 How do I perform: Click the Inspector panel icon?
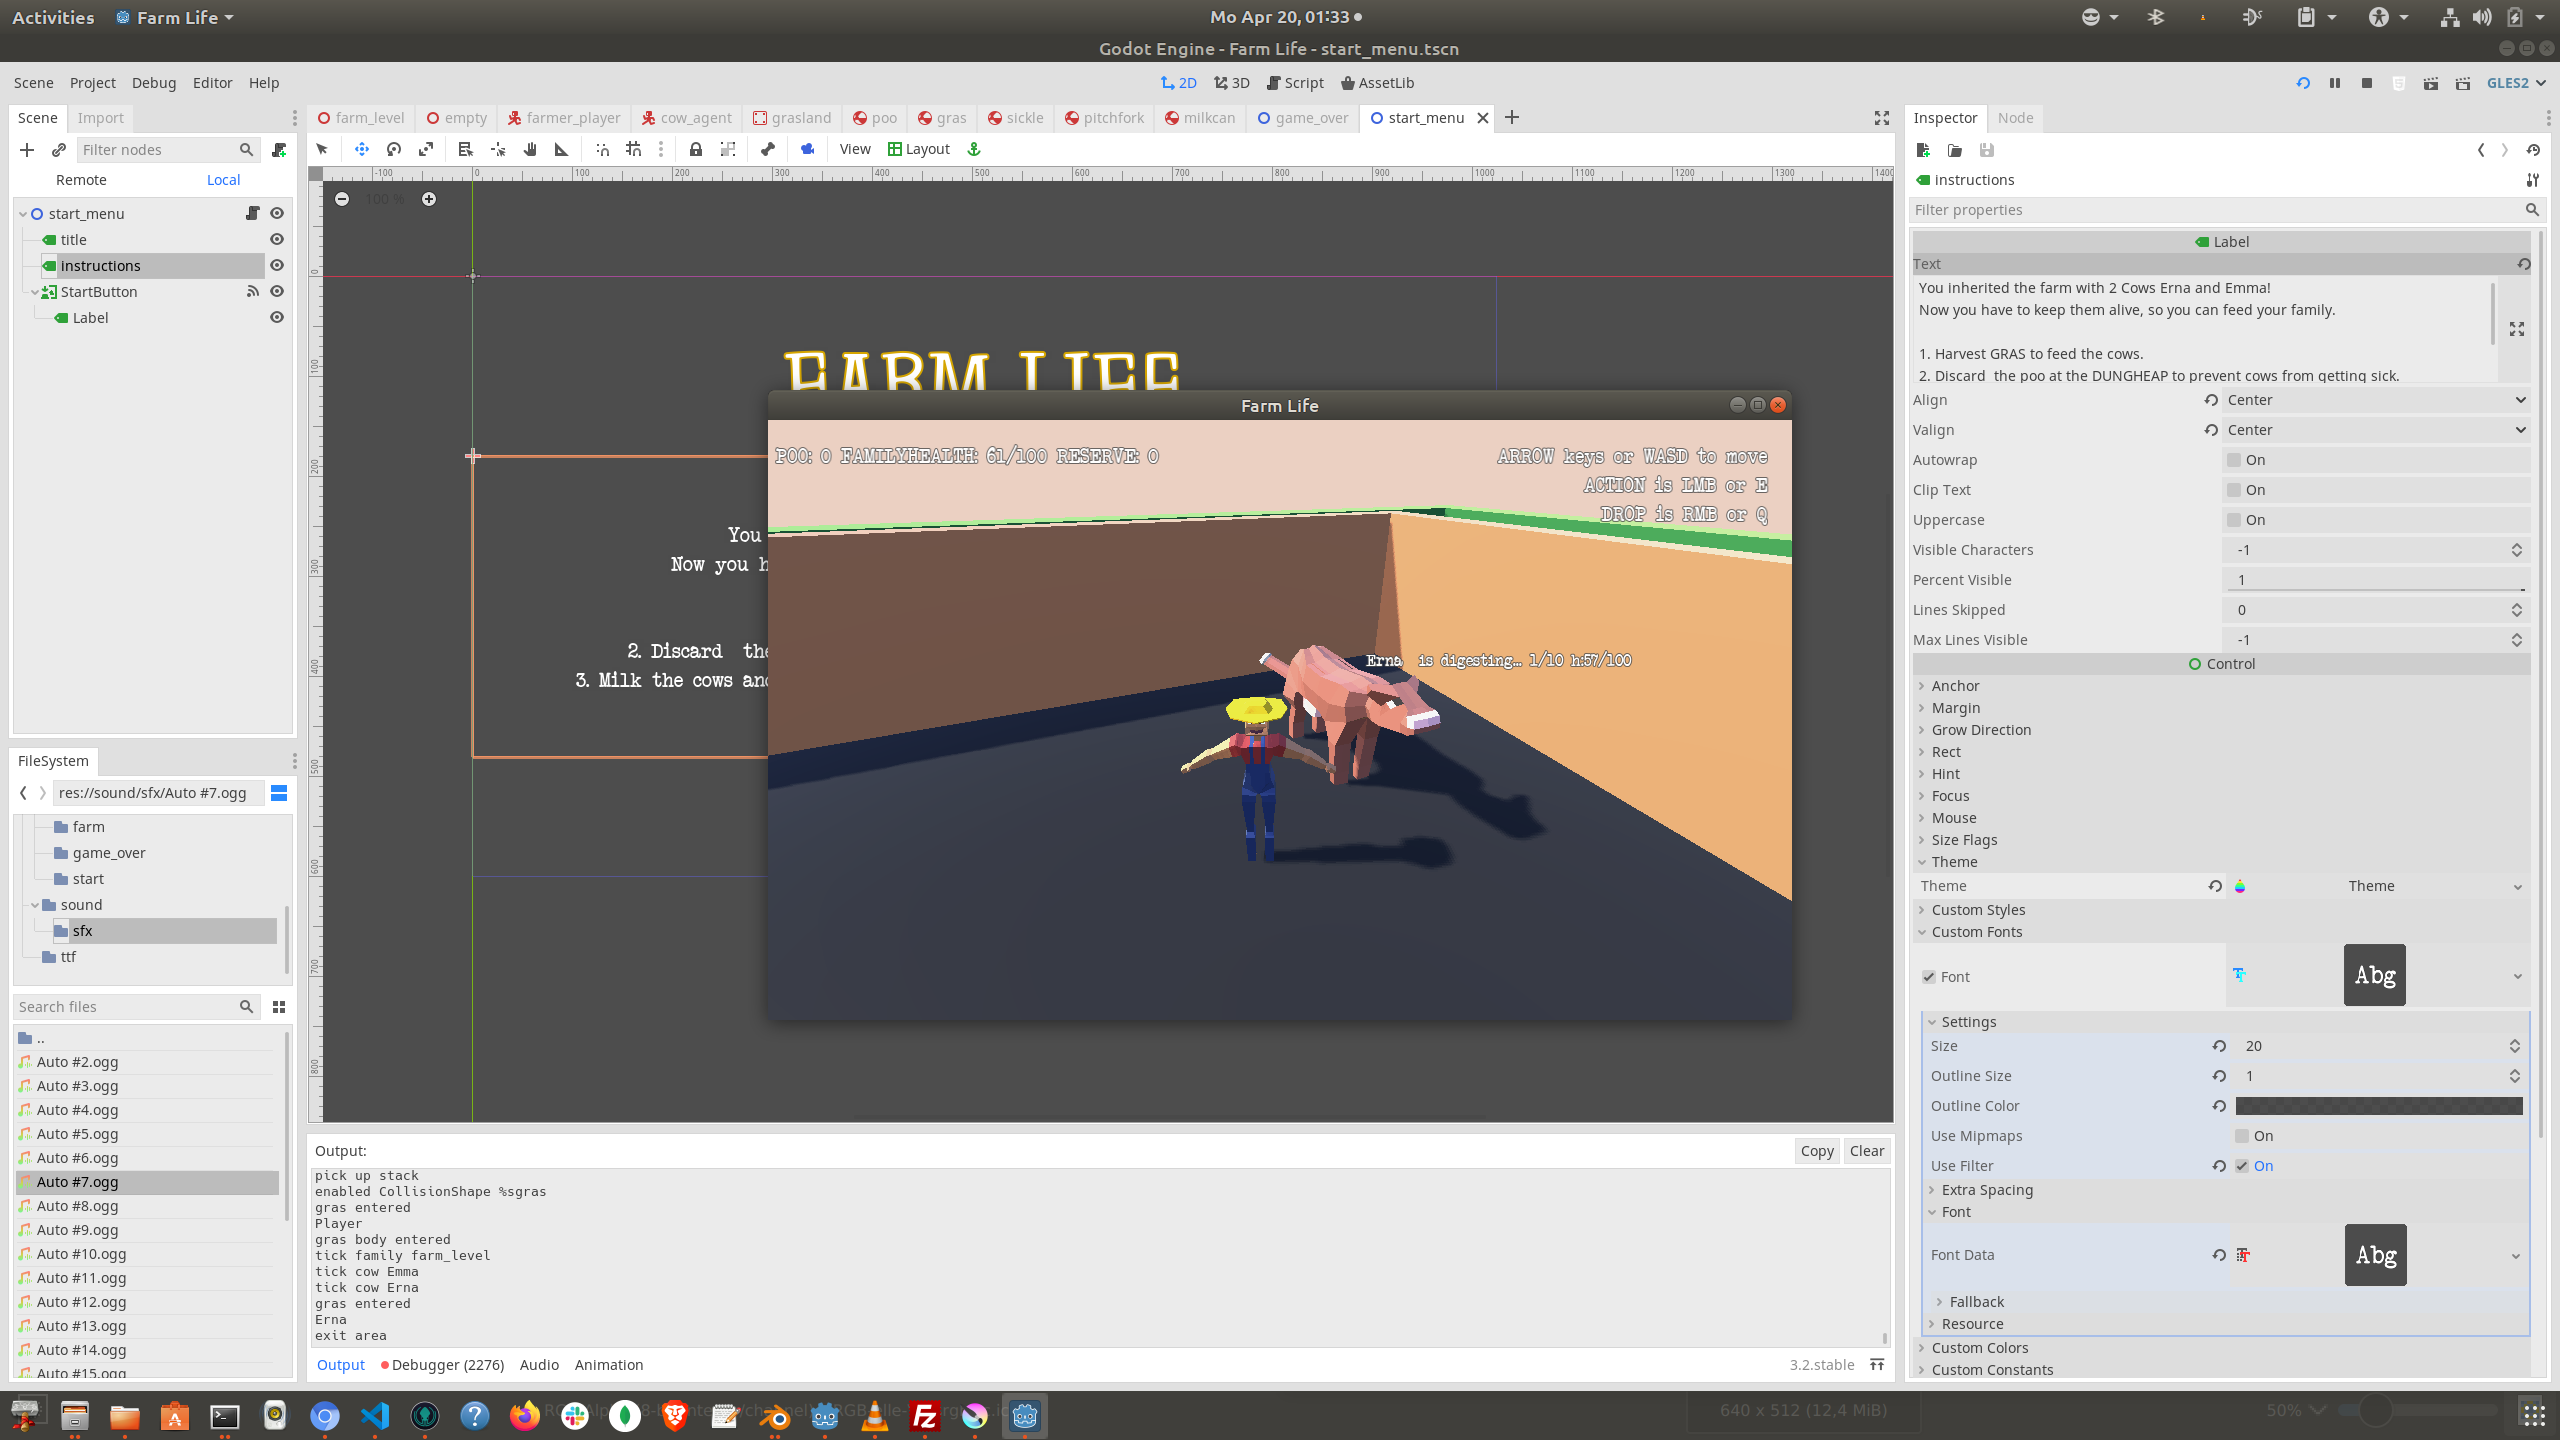[x=1948, y=118]
